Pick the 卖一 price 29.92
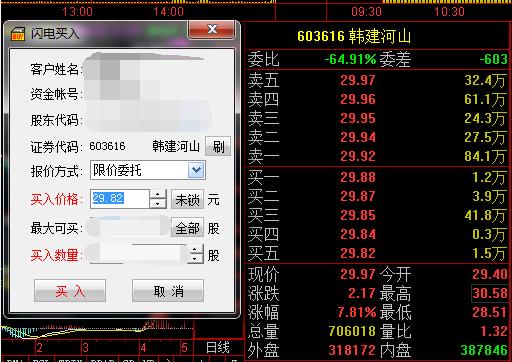 [x=358, y=156]
